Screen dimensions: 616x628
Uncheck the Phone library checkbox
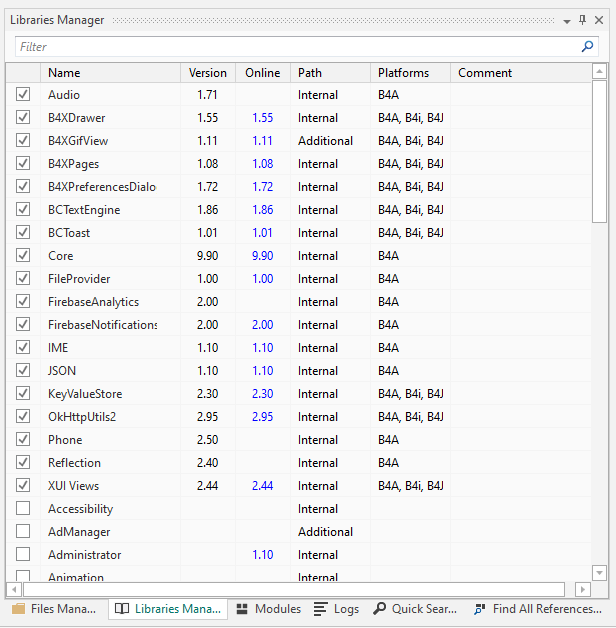[23, 439]
